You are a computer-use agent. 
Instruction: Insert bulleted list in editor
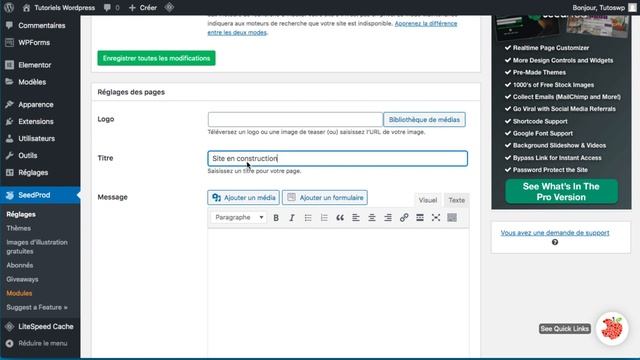coord(308,218)
